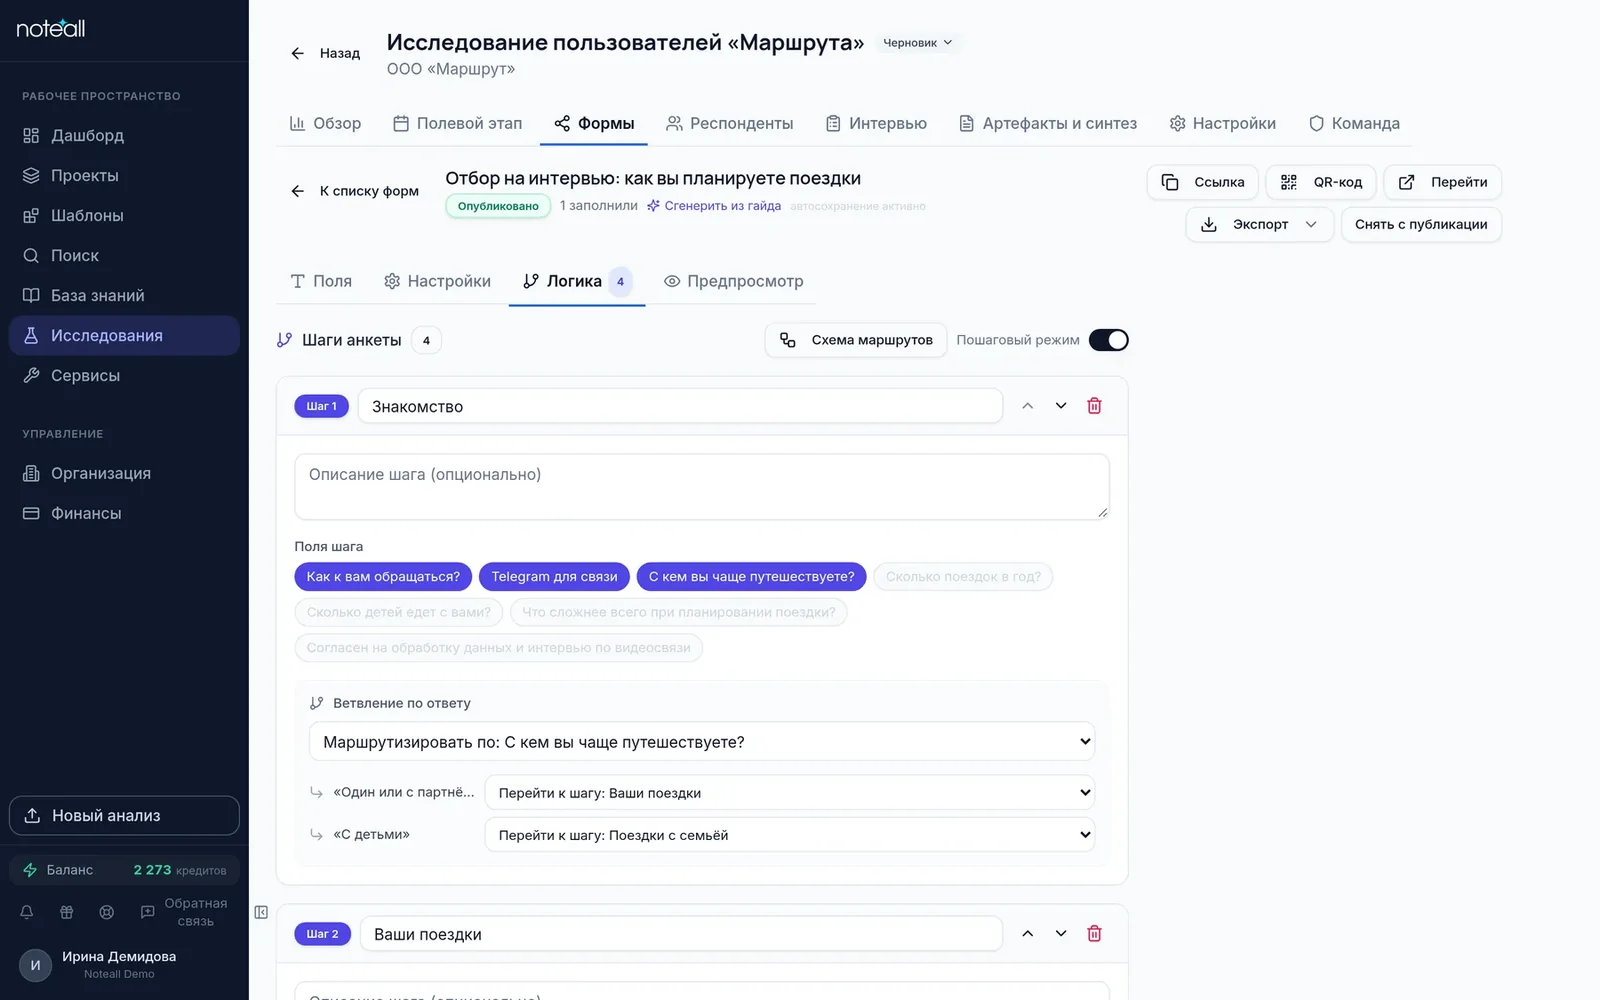Viewport: 1600px width, 1000px height.
Task: Toggle Пошаговый режим switch
Action: point(1108,340)
